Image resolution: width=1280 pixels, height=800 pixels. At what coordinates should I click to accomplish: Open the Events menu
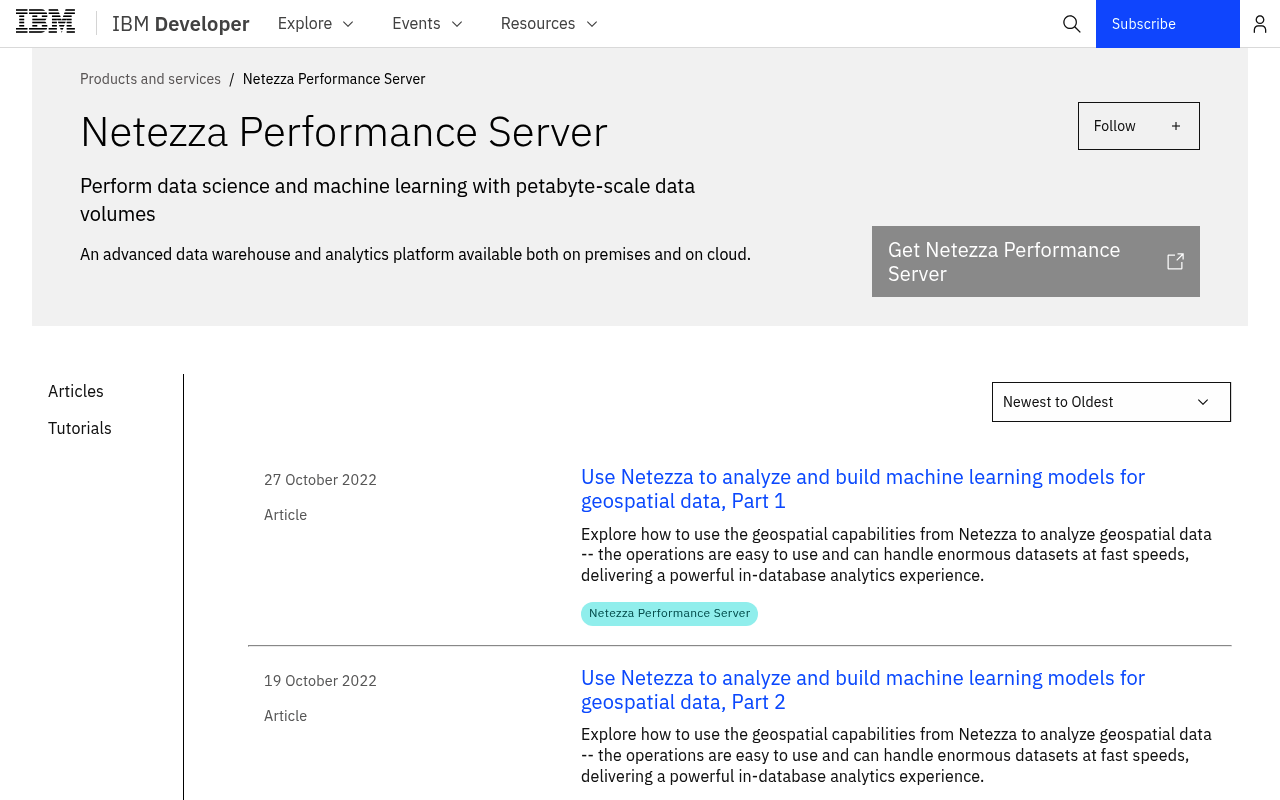tap(427, 24)
